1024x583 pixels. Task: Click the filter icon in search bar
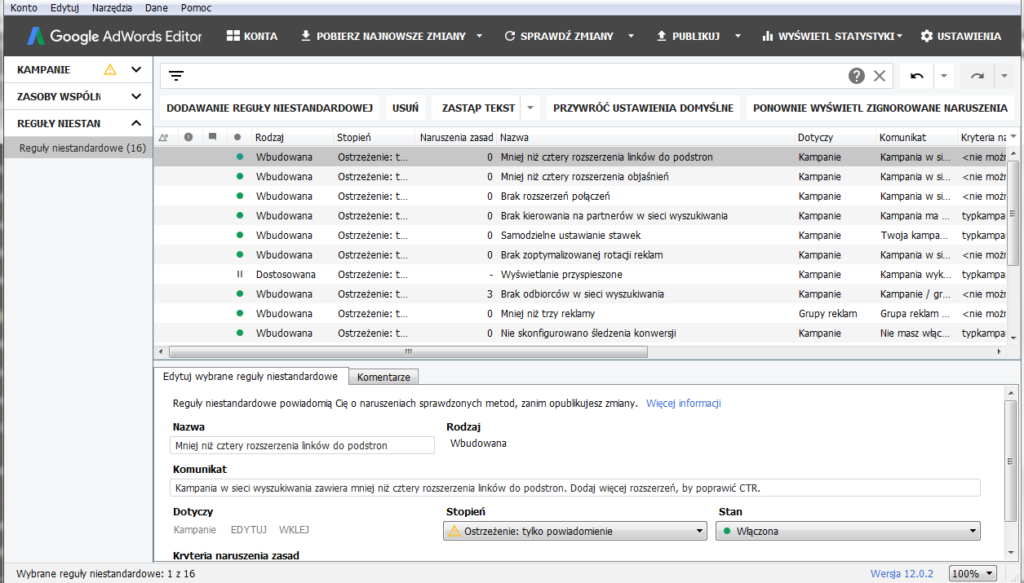176,76
